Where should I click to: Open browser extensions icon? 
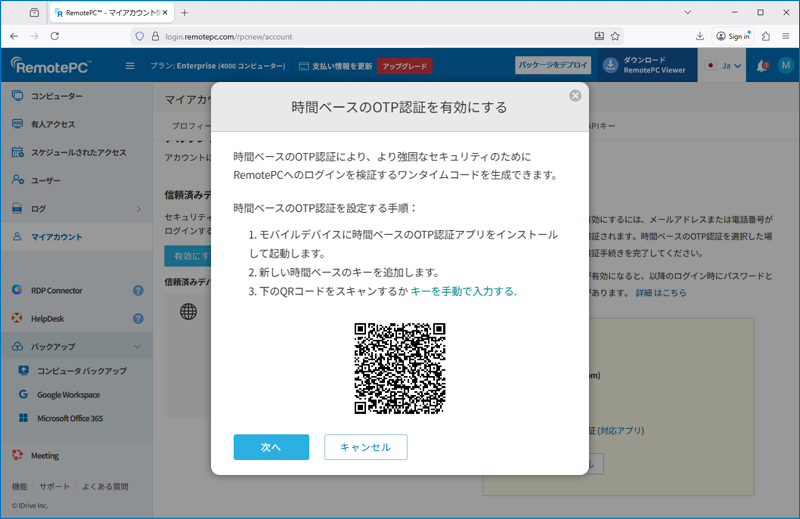pos(766,36)
